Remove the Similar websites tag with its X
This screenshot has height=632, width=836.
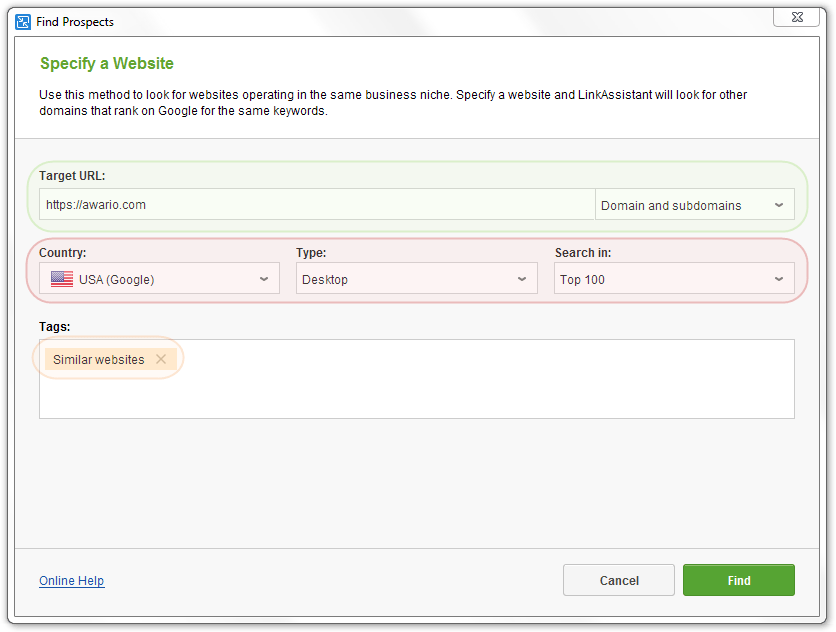[x=161, y=360]
